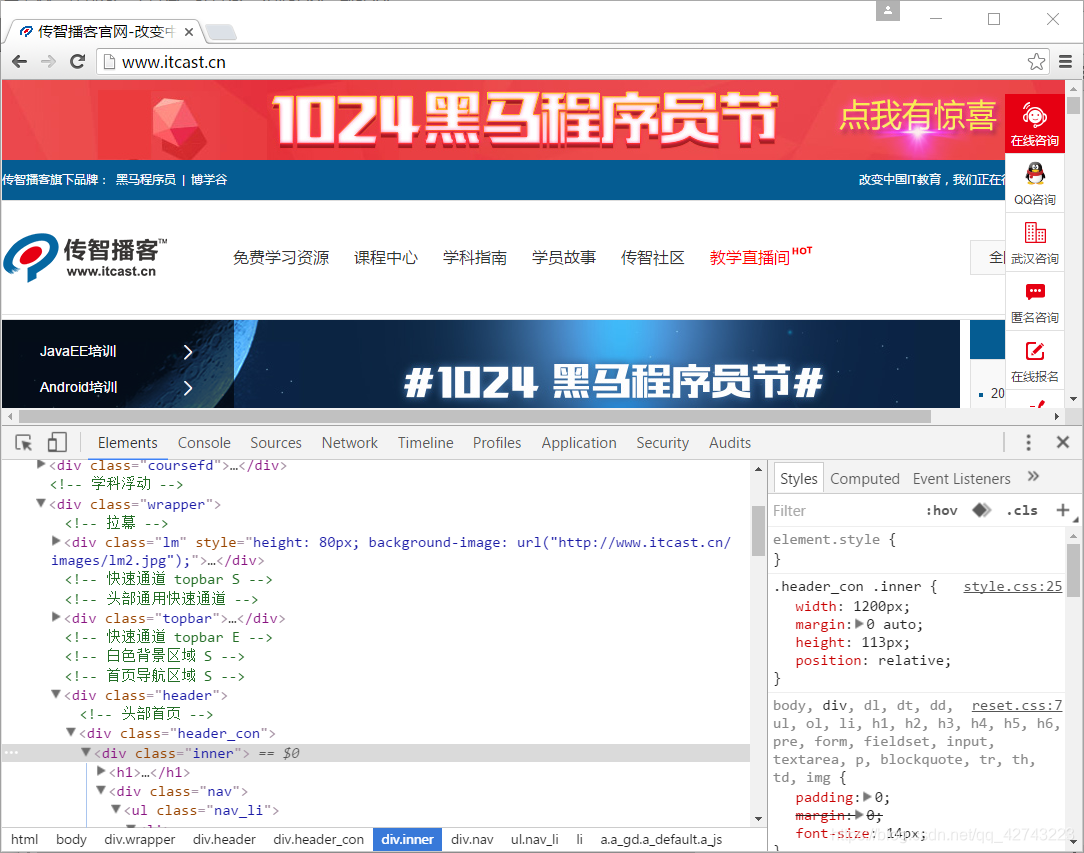
Task: Collapse the div class header node
Action: [x=57, y=694]
